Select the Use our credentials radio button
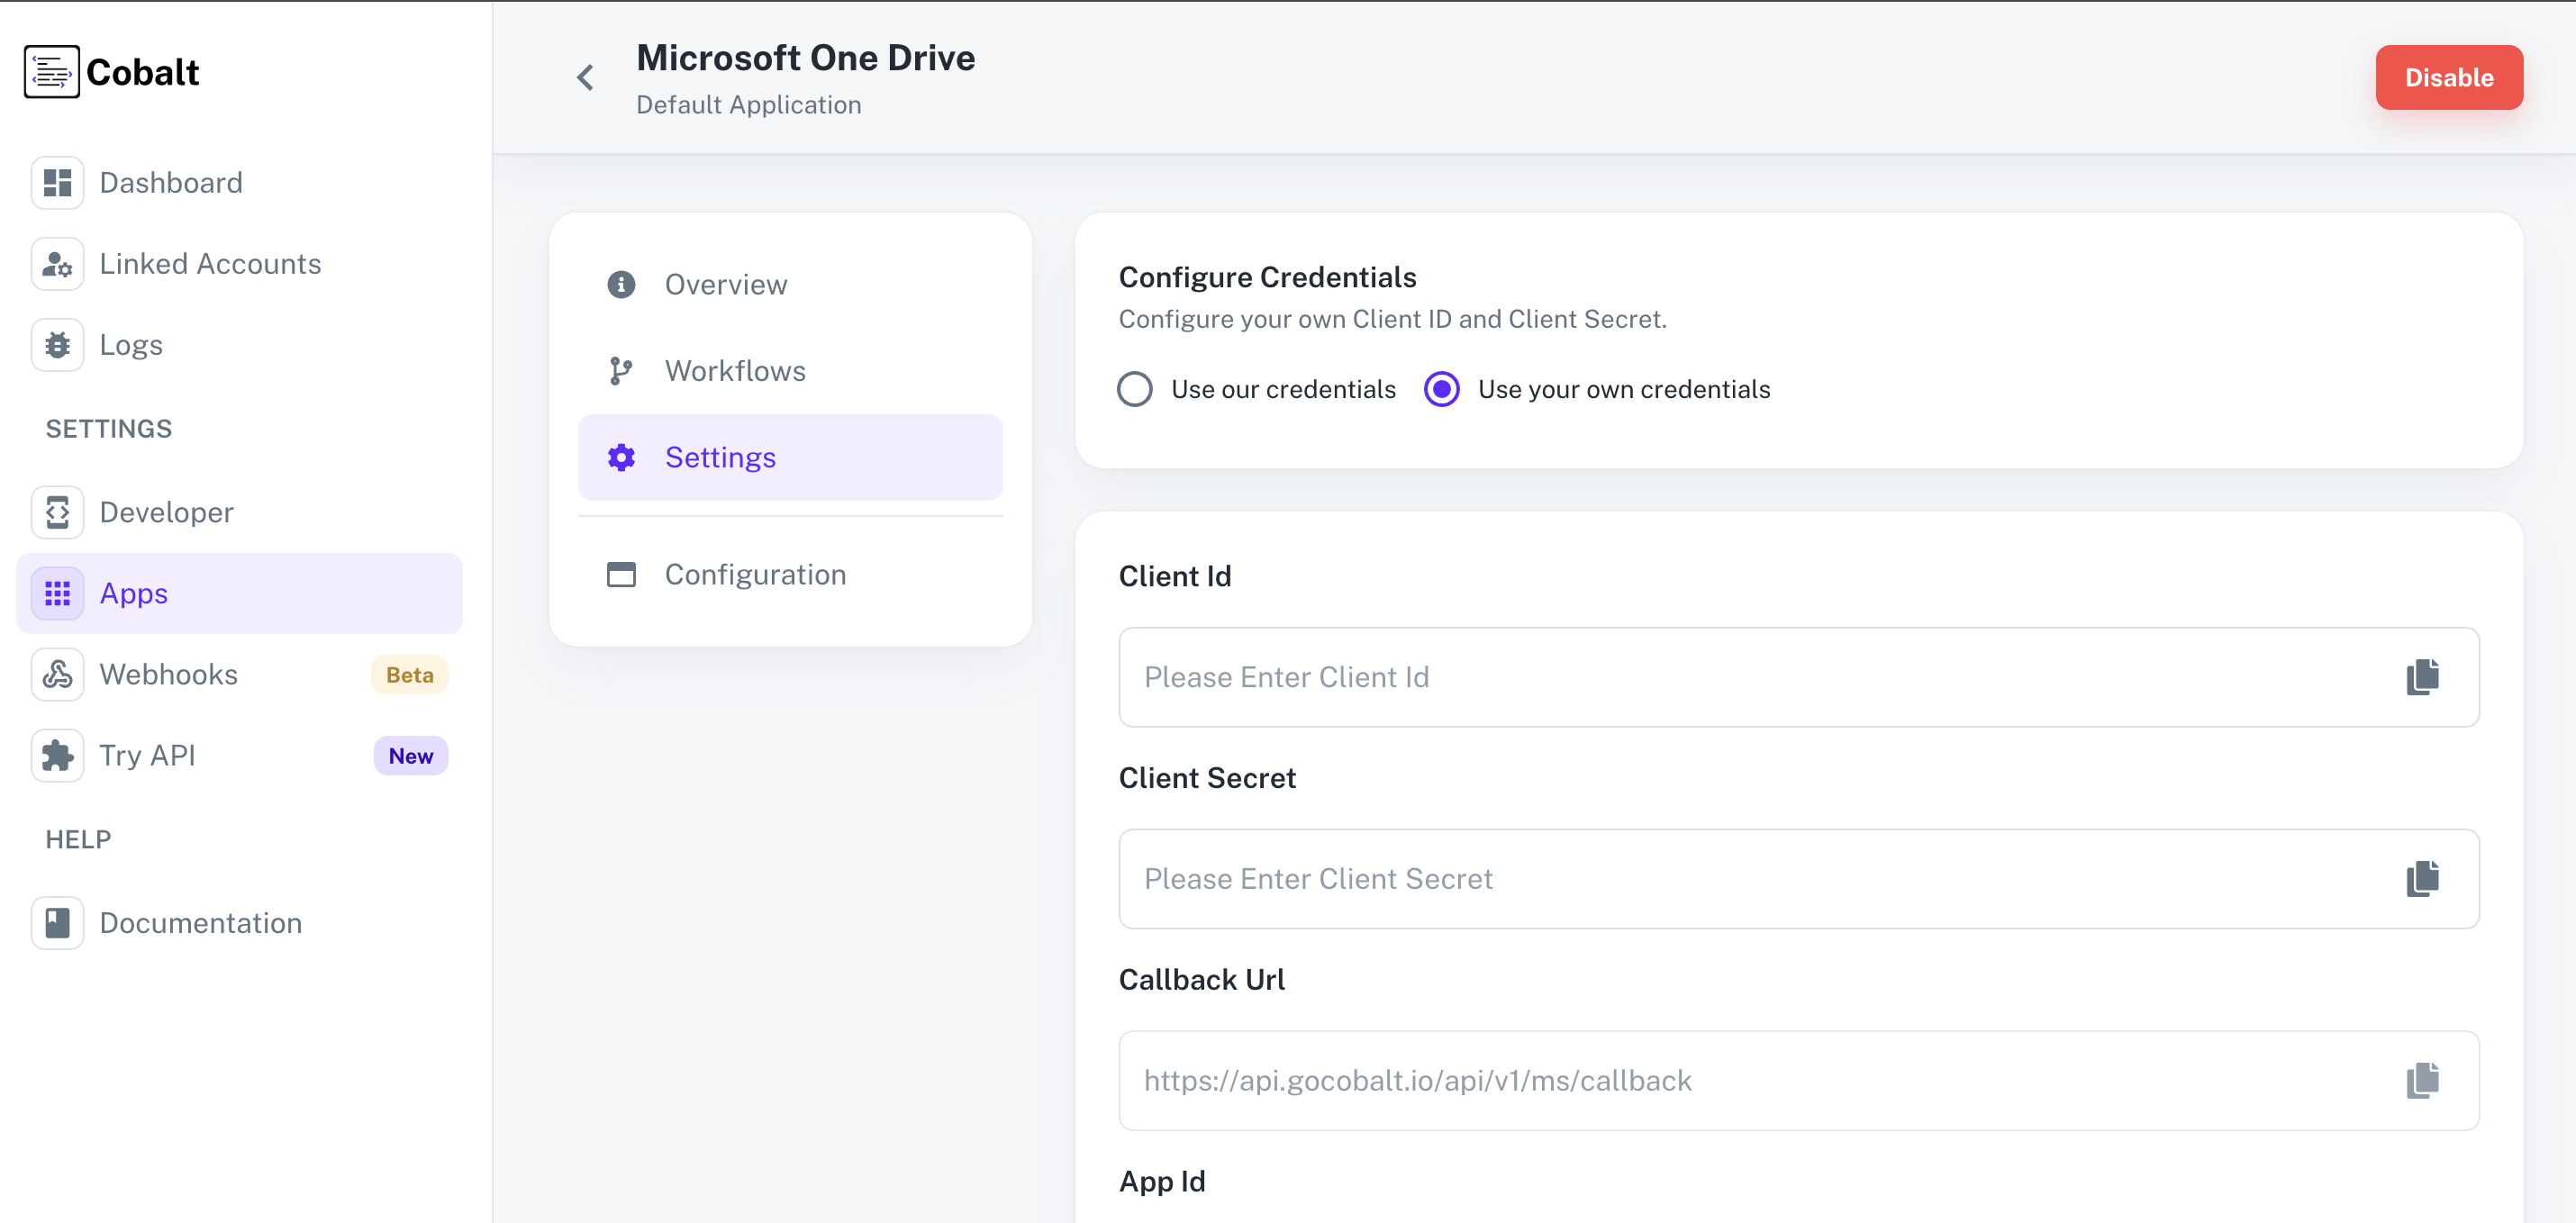2576x1223 pixels. [x=1135, y=389]
